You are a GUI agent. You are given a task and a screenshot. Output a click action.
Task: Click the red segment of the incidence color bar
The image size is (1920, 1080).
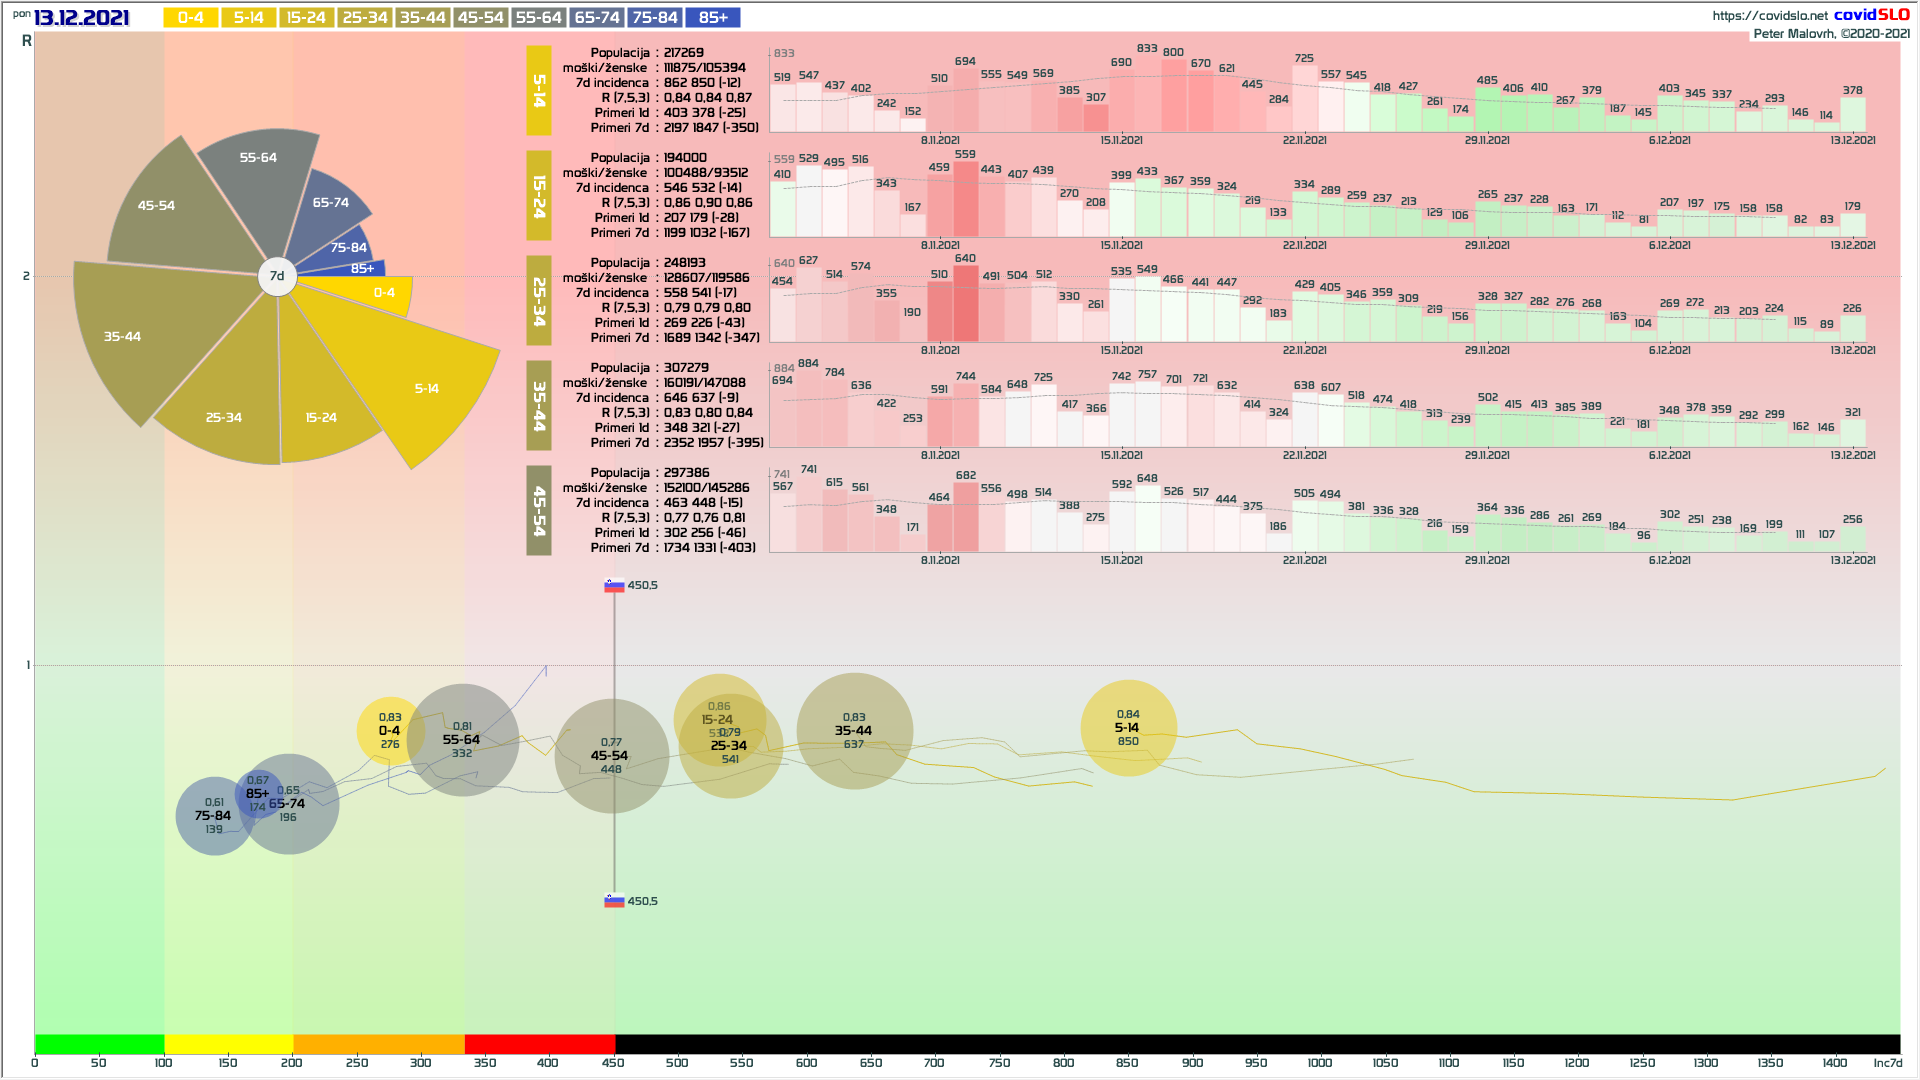[x=539, y=1044]
